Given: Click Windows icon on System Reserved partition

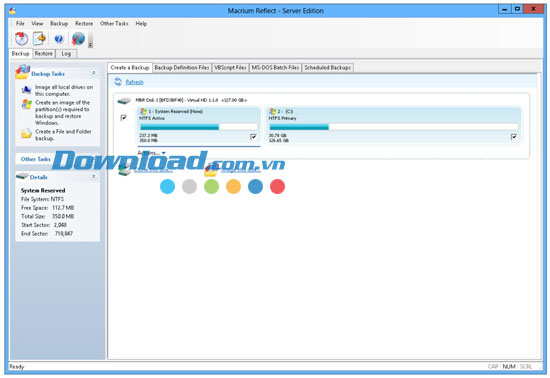Looking at the screenshot, I should pos(143,112).
